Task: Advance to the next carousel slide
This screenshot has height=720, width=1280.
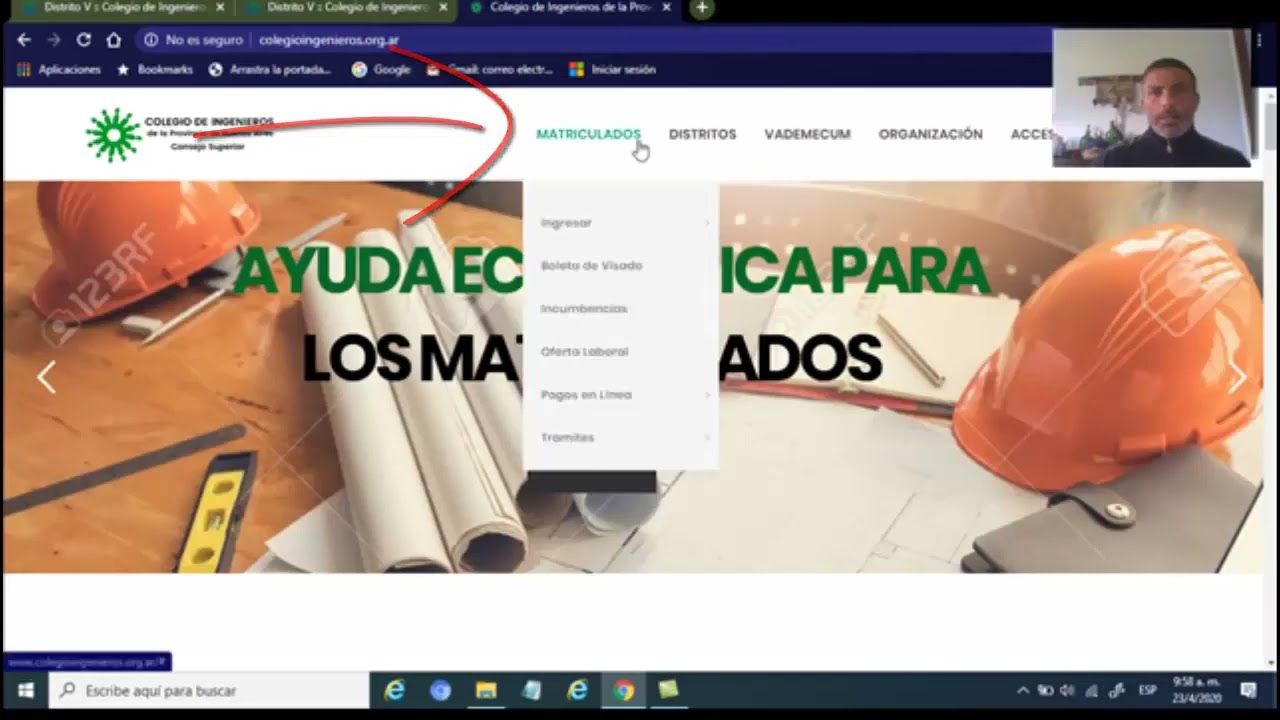Action: point(1238,377)
